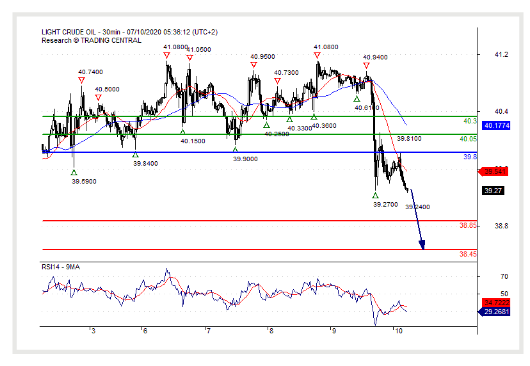The image size is (530, 366).
Task: Click the green triangle above 40.1500
Action: click(183, 132)
